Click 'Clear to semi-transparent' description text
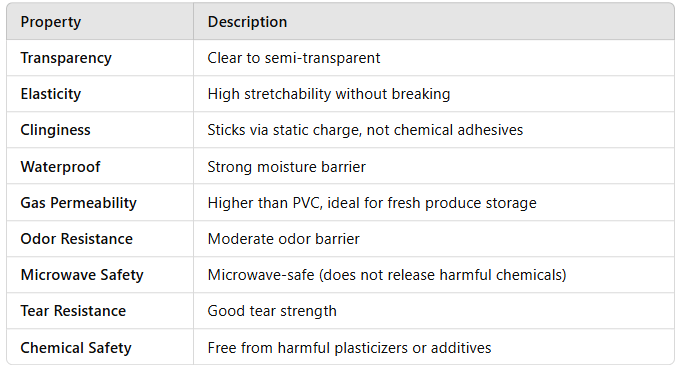680x365 pixels. click(x=294, y=58)
